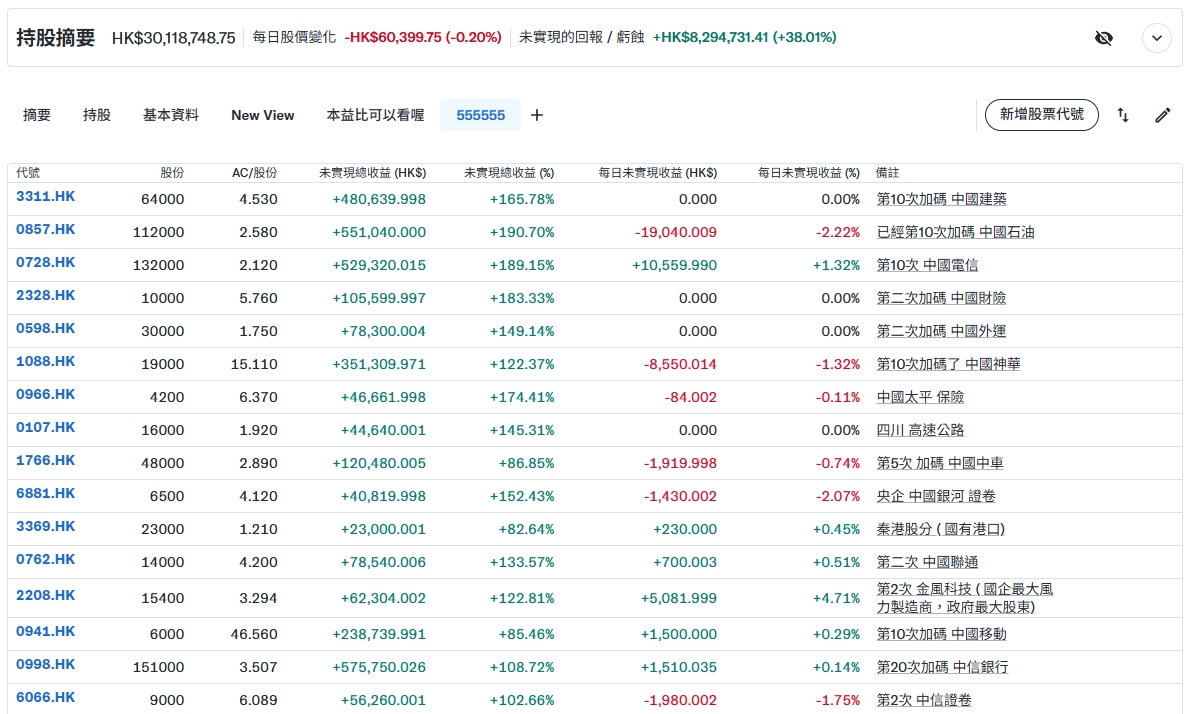The image size is (1196, 714).
Task: Edit the note 第10次加碼了 中國神華
Action: click(x=948, y=364)
